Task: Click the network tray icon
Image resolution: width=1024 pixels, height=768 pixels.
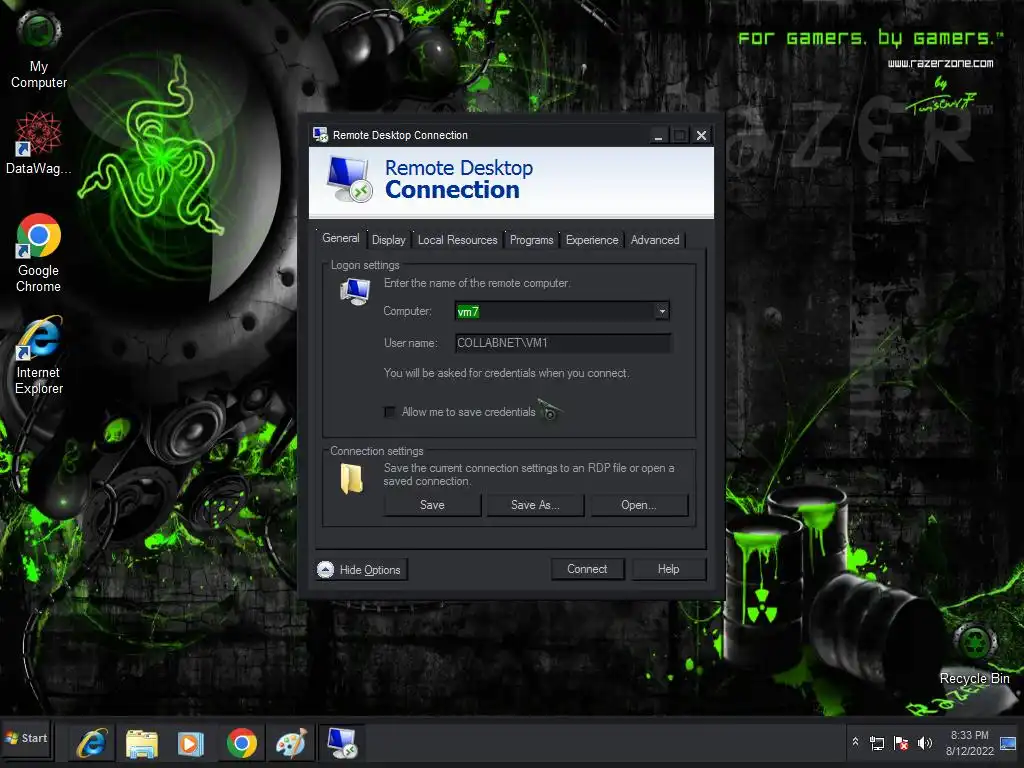Action: pyautogui.click(x=877, y=743)
